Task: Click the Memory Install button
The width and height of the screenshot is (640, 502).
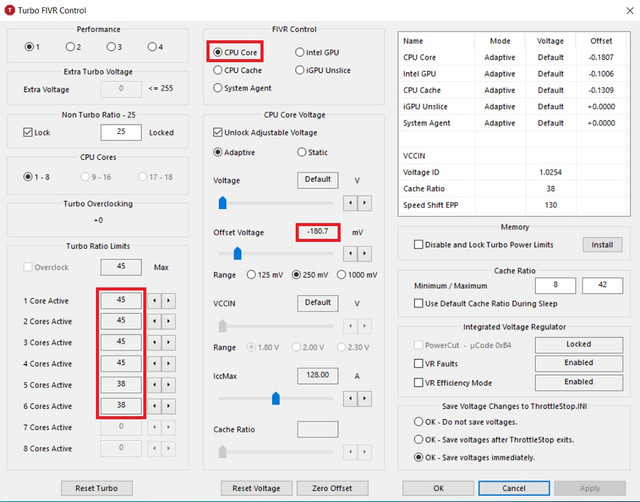Action: tap(602, 245)
